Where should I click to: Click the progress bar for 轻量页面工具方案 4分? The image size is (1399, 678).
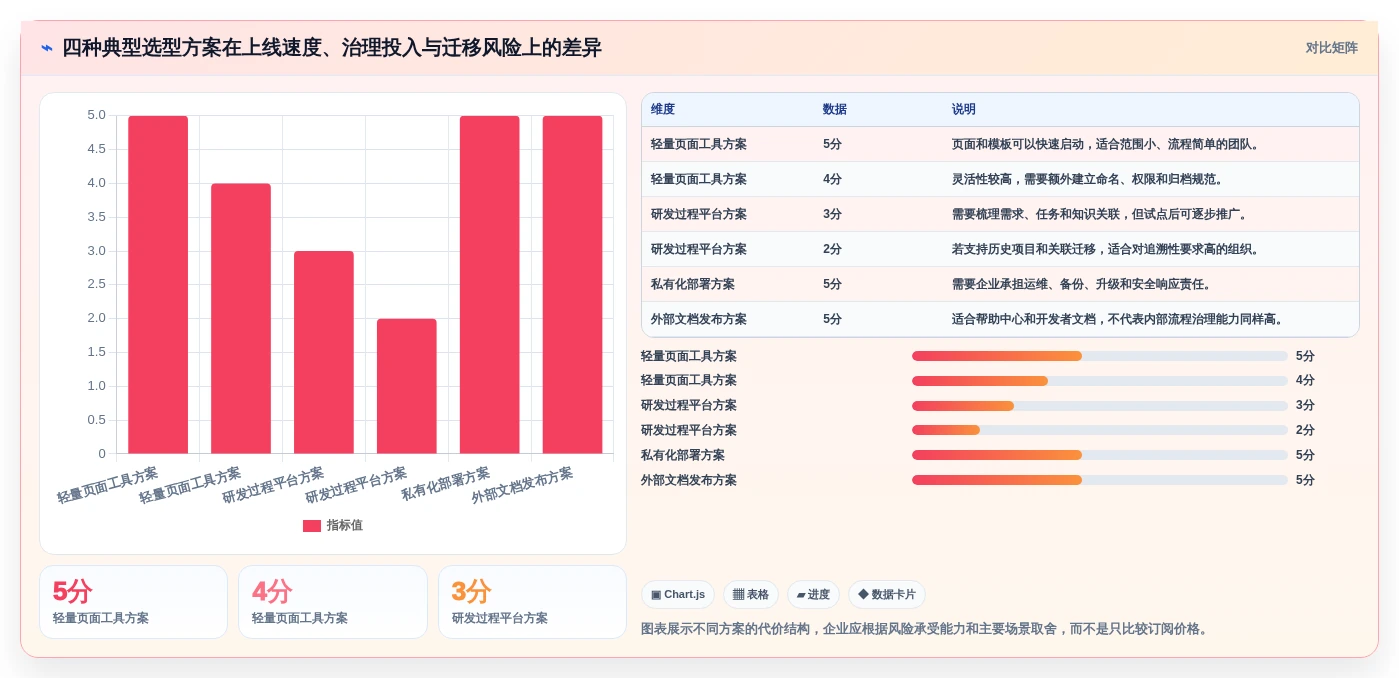pyautogui.click(x=1100, y=381)
